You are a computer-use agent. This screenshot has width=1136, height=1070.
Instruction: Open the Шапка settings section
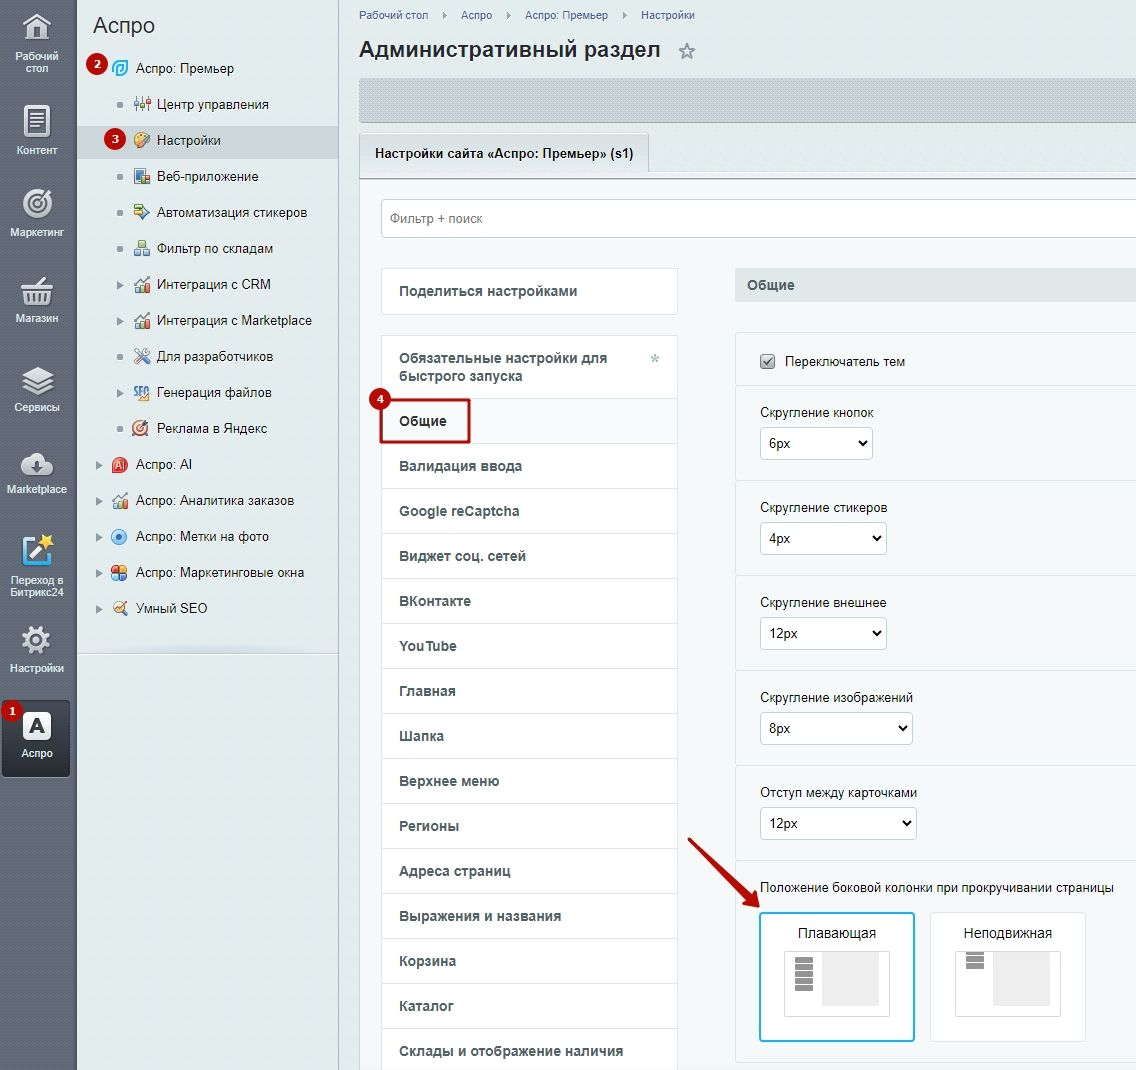click(530, 736)
